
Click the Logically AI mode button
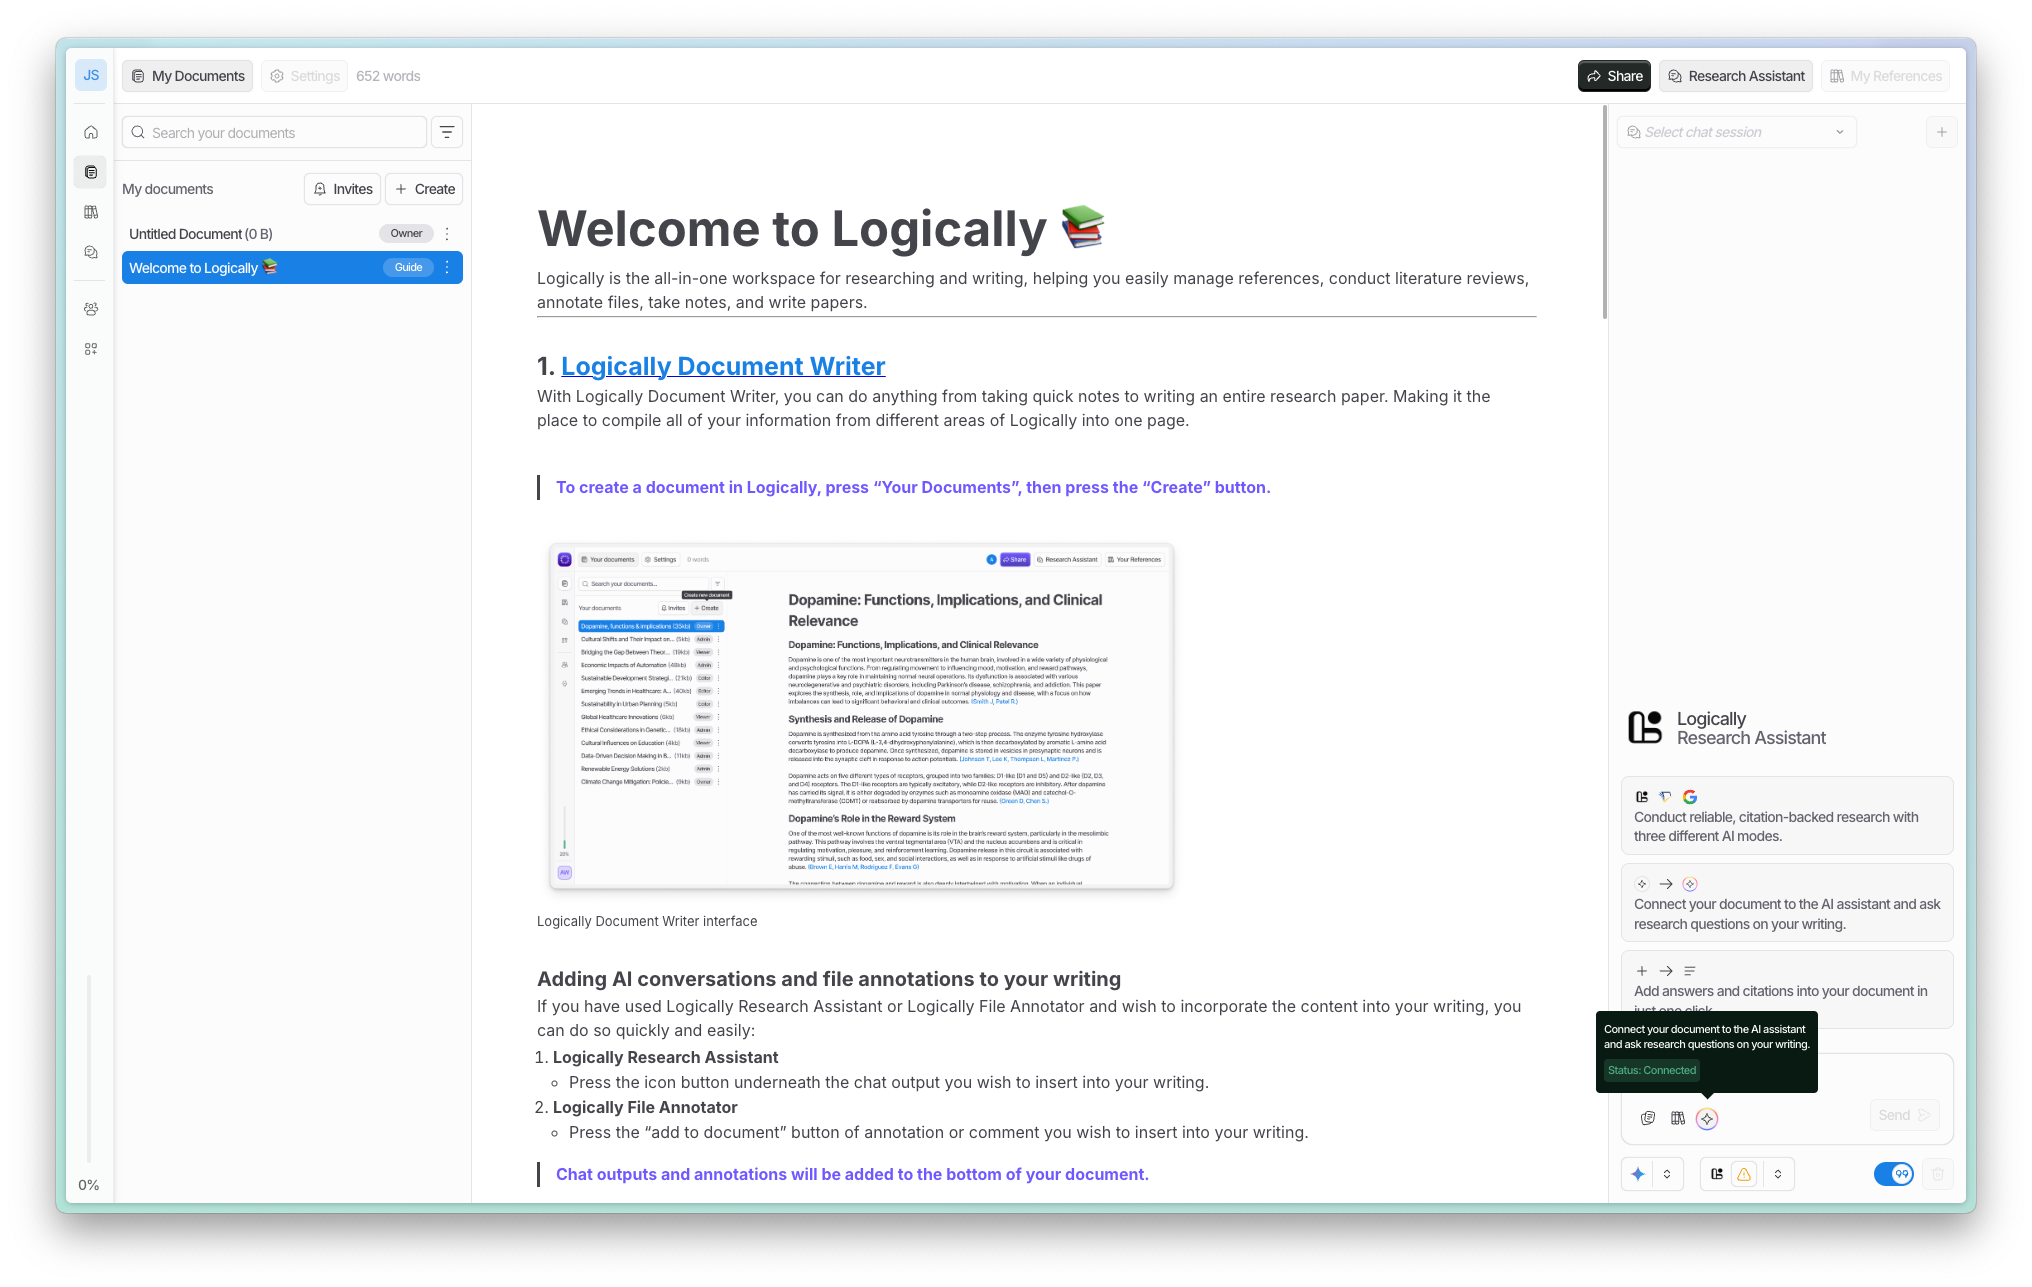1717,1174
